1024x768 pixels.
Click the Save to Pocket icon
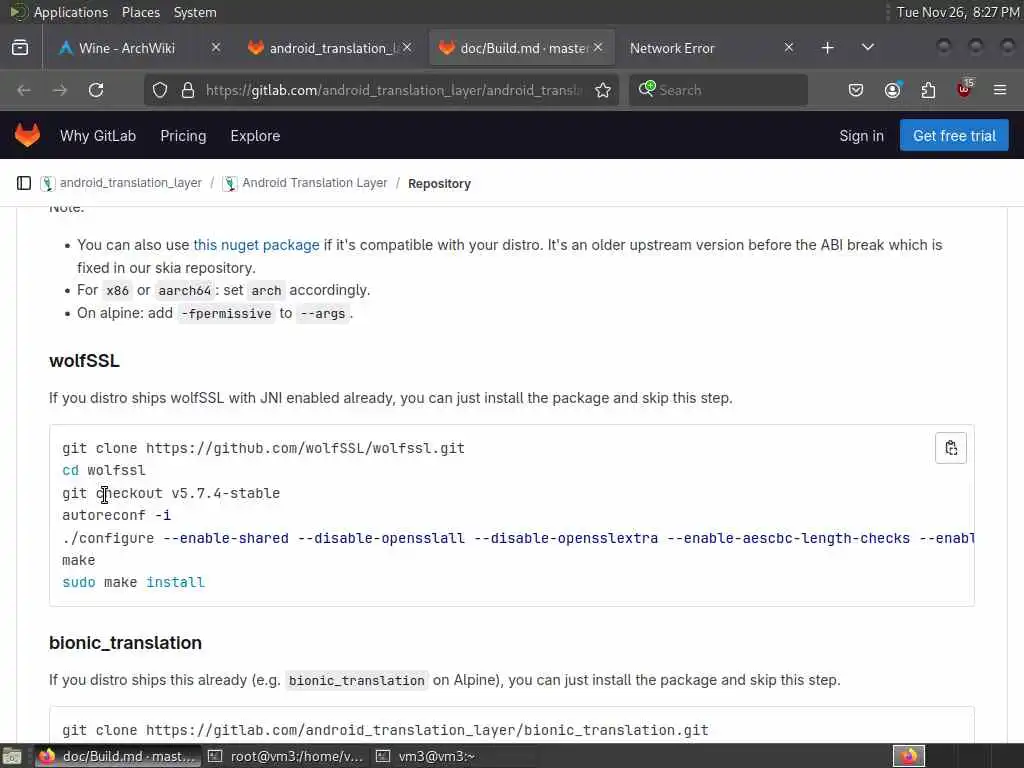click(x=856, y=90)
